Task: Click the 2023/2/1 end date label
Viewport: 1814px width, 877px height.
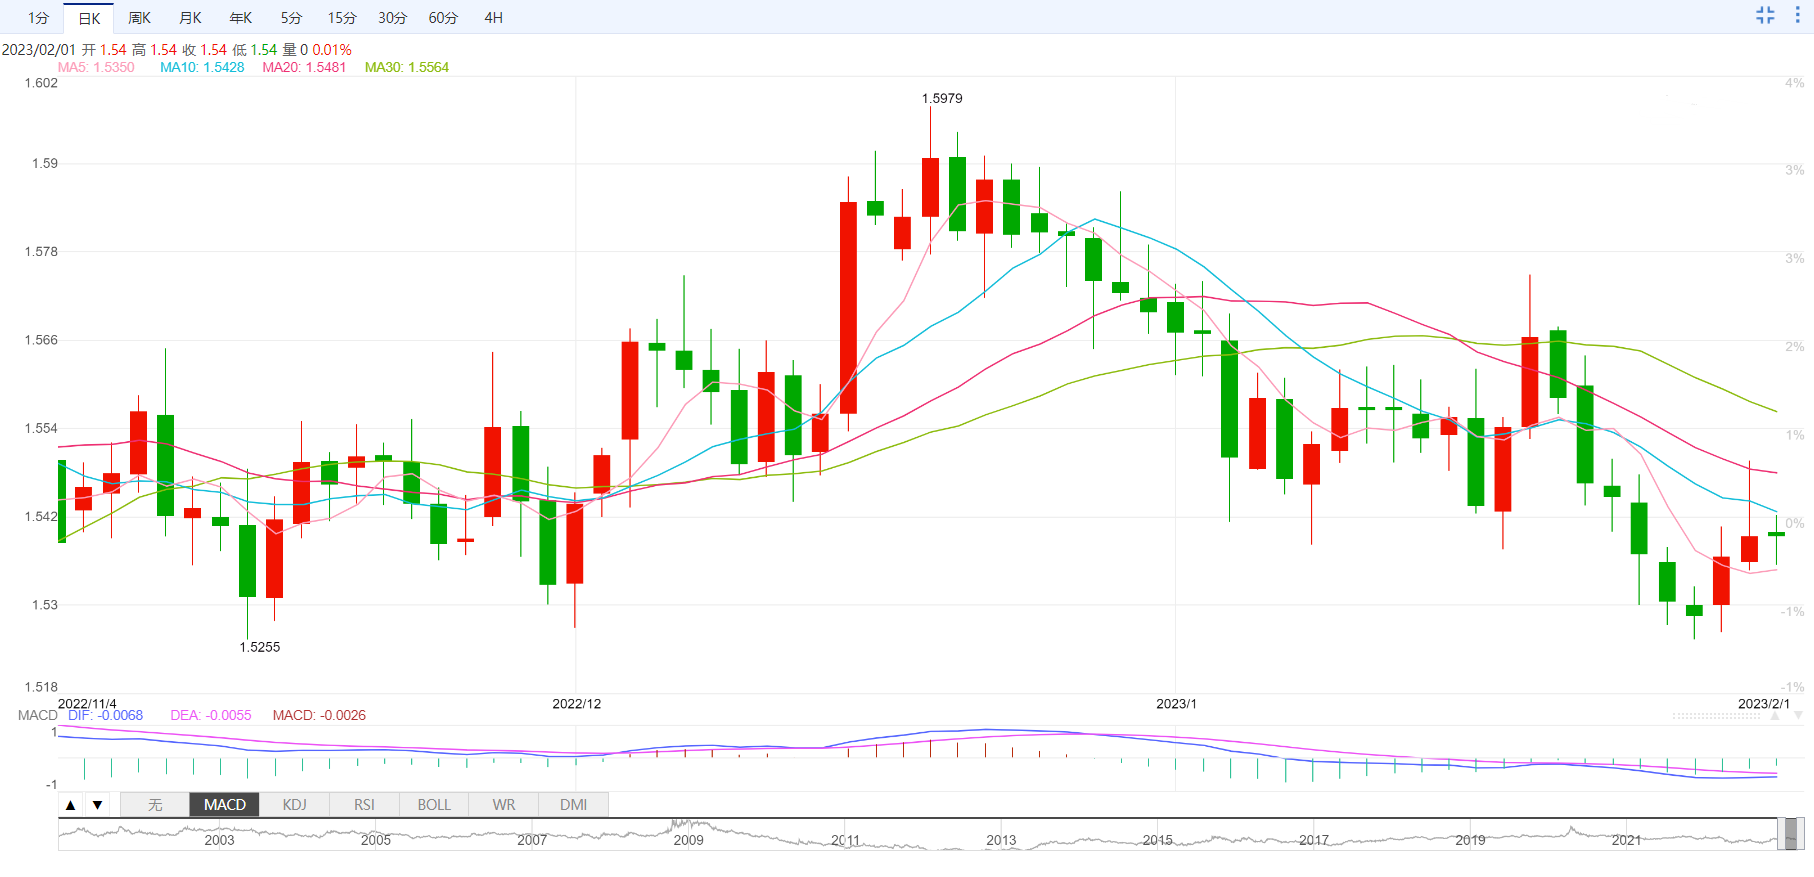Action: (1764, 704)
